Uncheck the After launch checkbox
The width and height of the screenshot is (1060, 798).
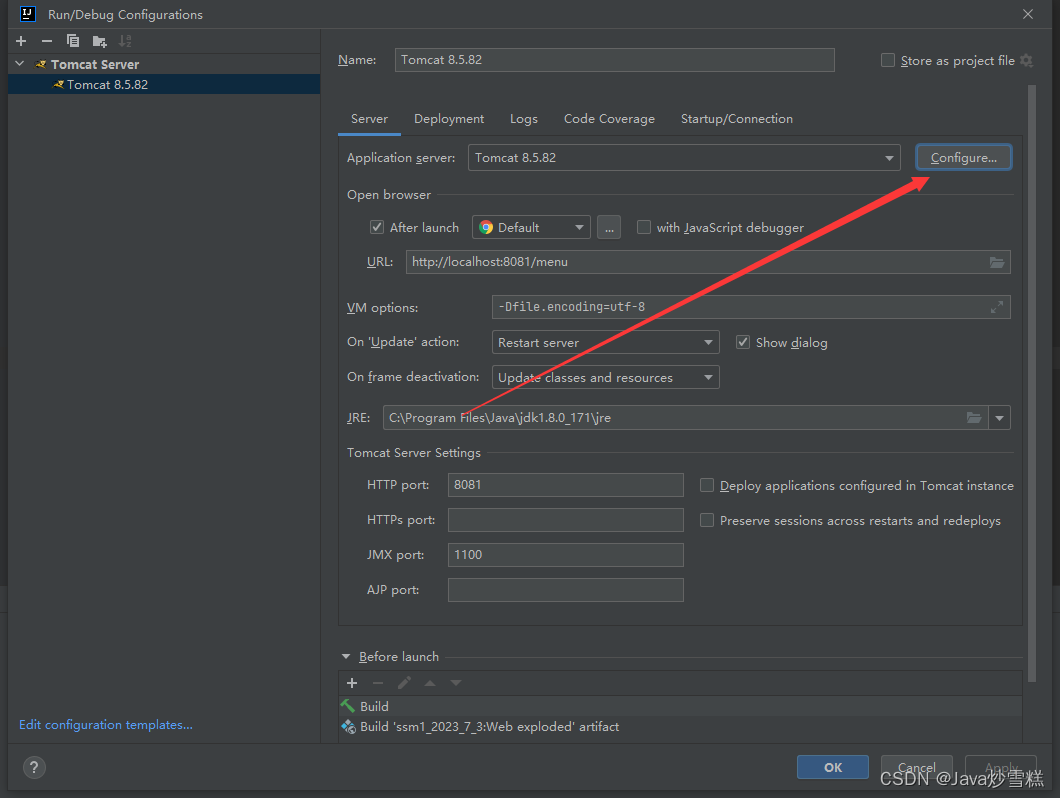pos(377,227)
